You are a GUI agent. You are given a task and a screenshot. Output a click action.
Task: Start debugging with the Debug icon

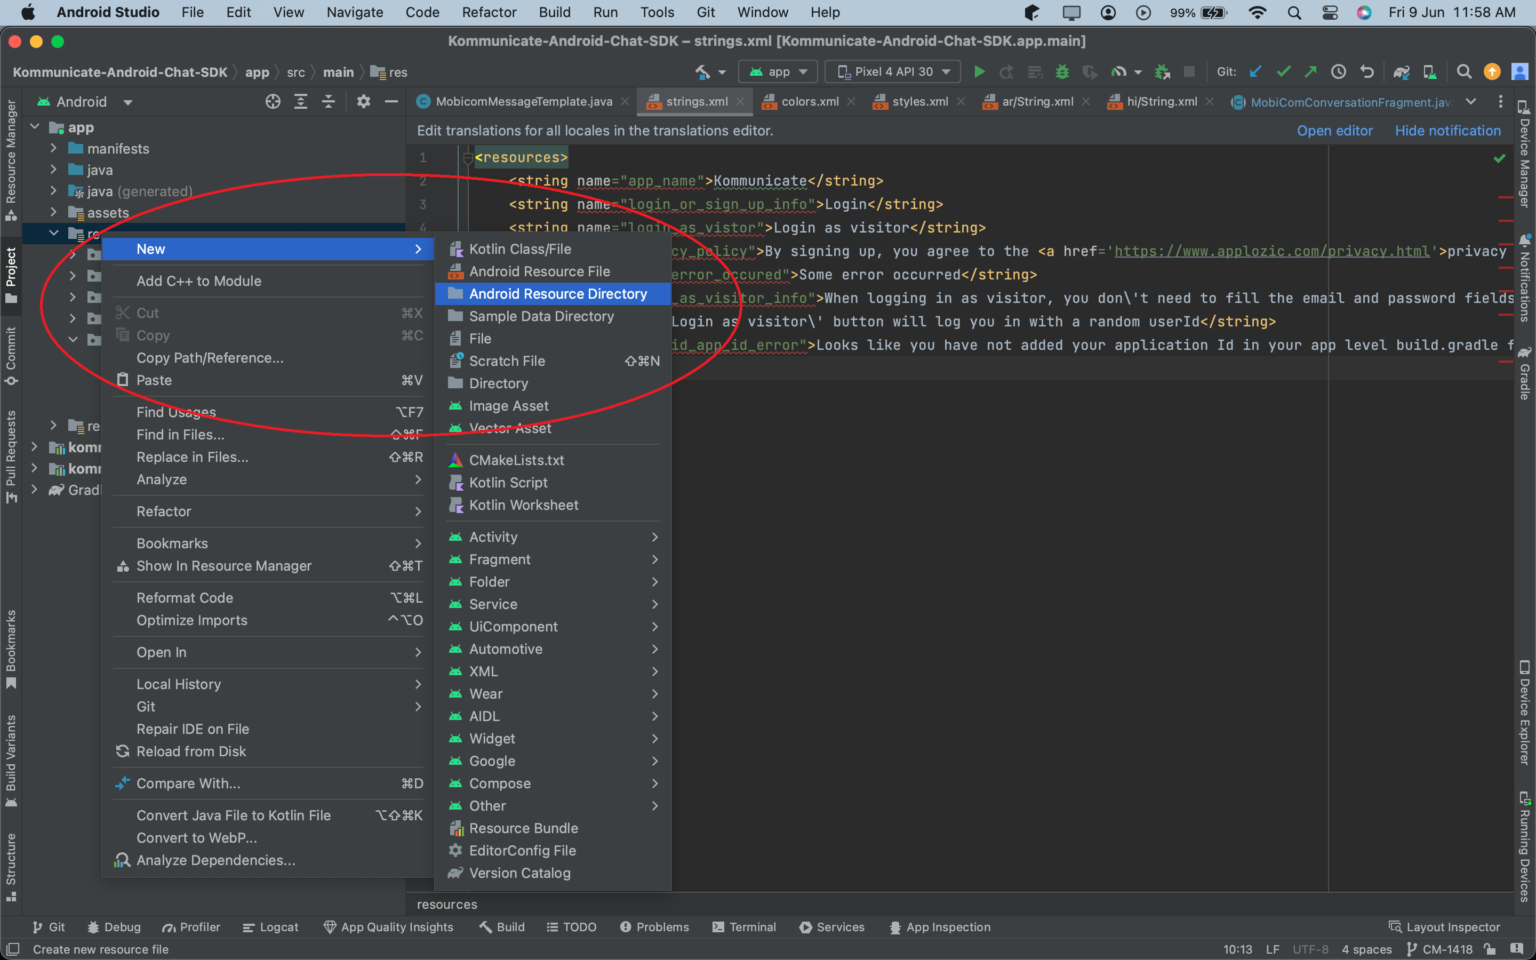[x=1062, y=72]
